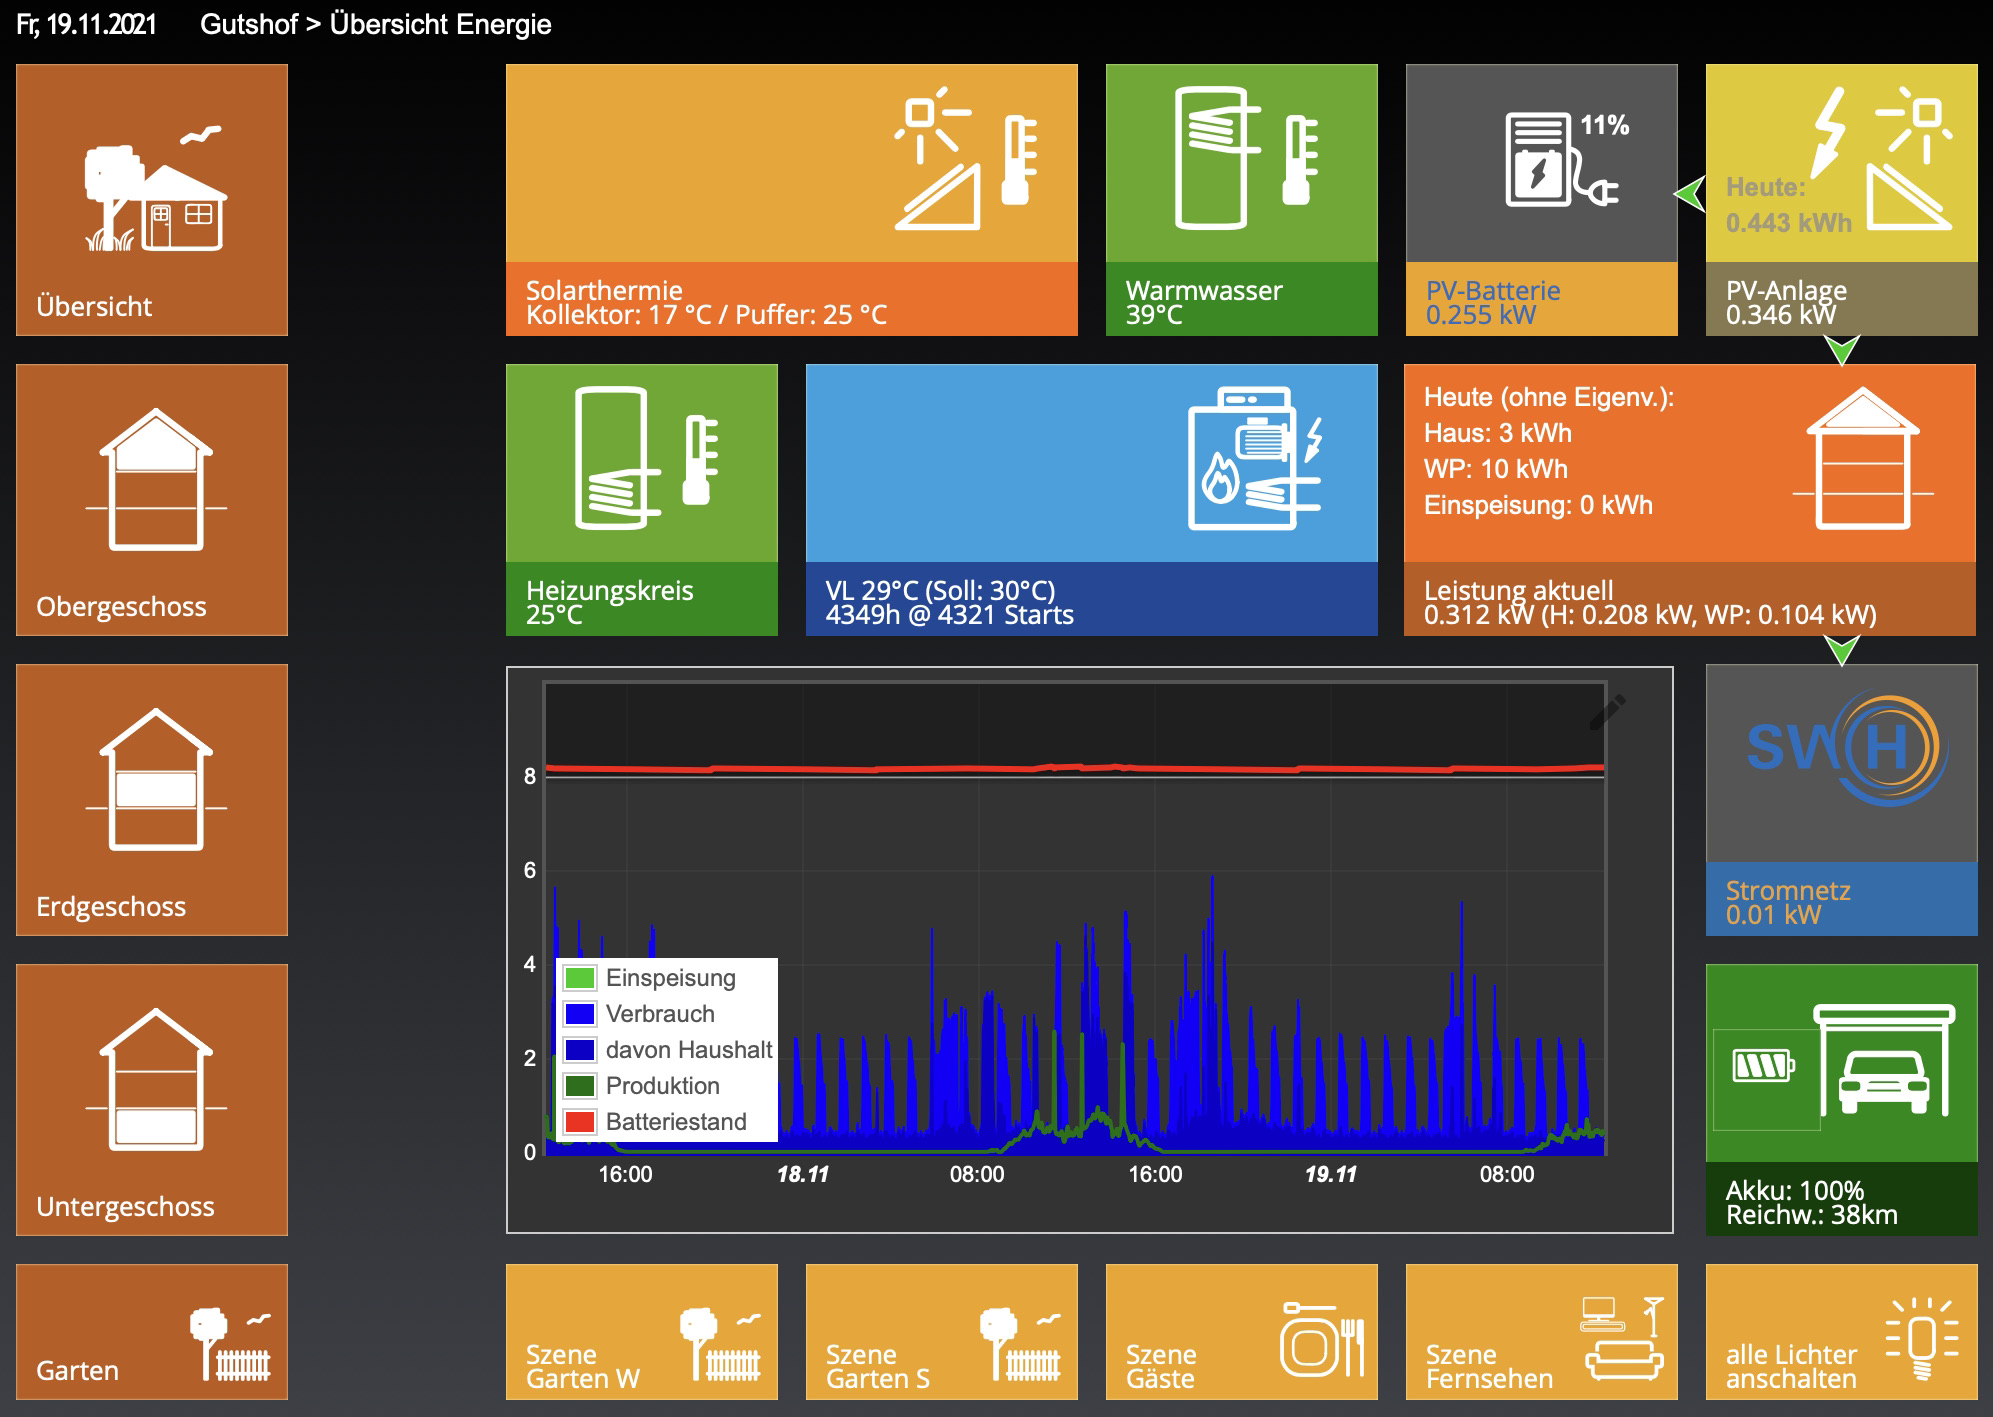Click Batteriestand red legend swatch
This screenshot has width=1993, height=1417.
[580, 1122]
